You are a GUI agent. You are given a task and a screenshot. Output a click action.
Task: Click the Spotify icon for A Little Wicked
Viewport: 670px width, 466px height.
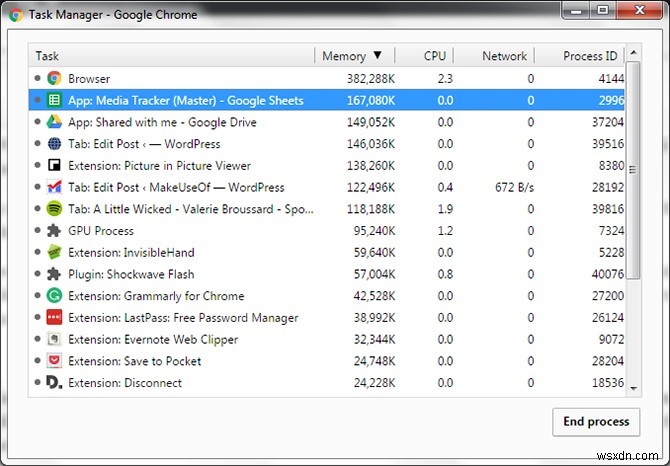point(54,209)
